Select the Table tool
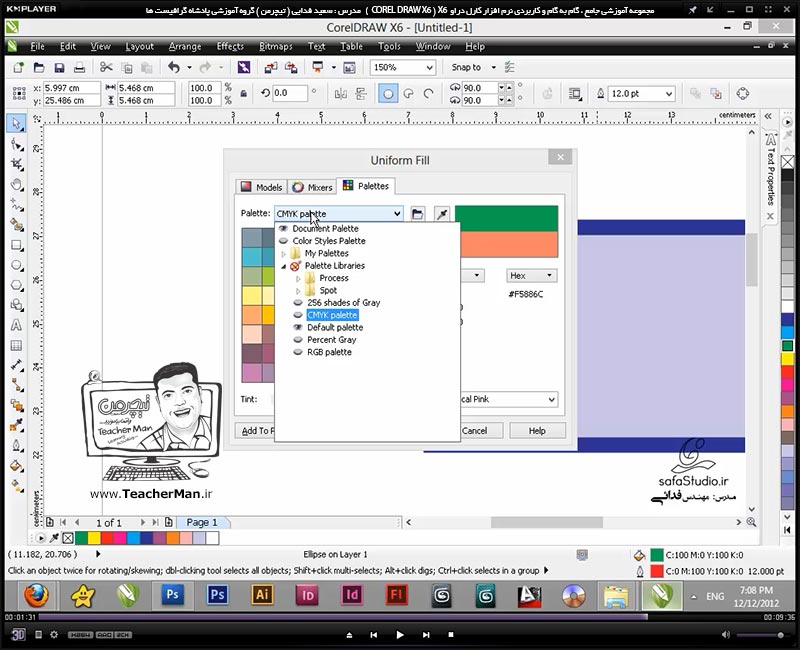 (x=17, y=345)
